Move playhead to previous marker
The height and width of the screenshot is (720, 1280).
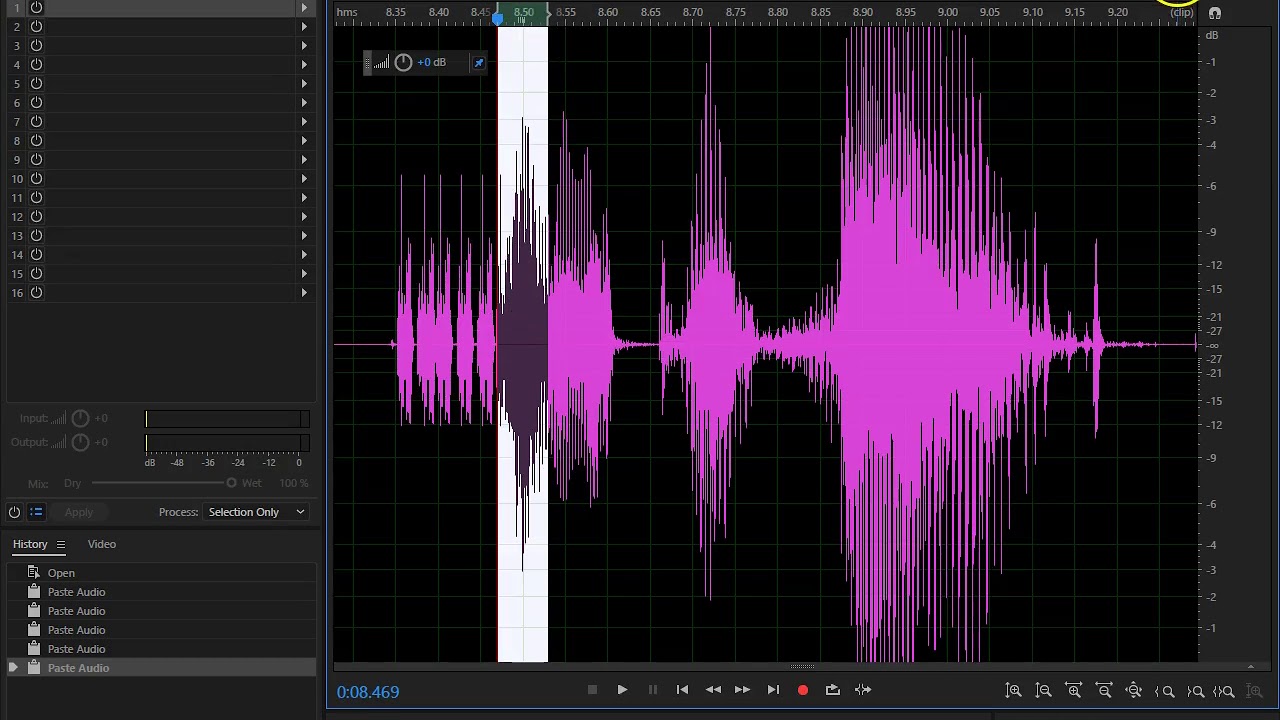click(682, 690)
